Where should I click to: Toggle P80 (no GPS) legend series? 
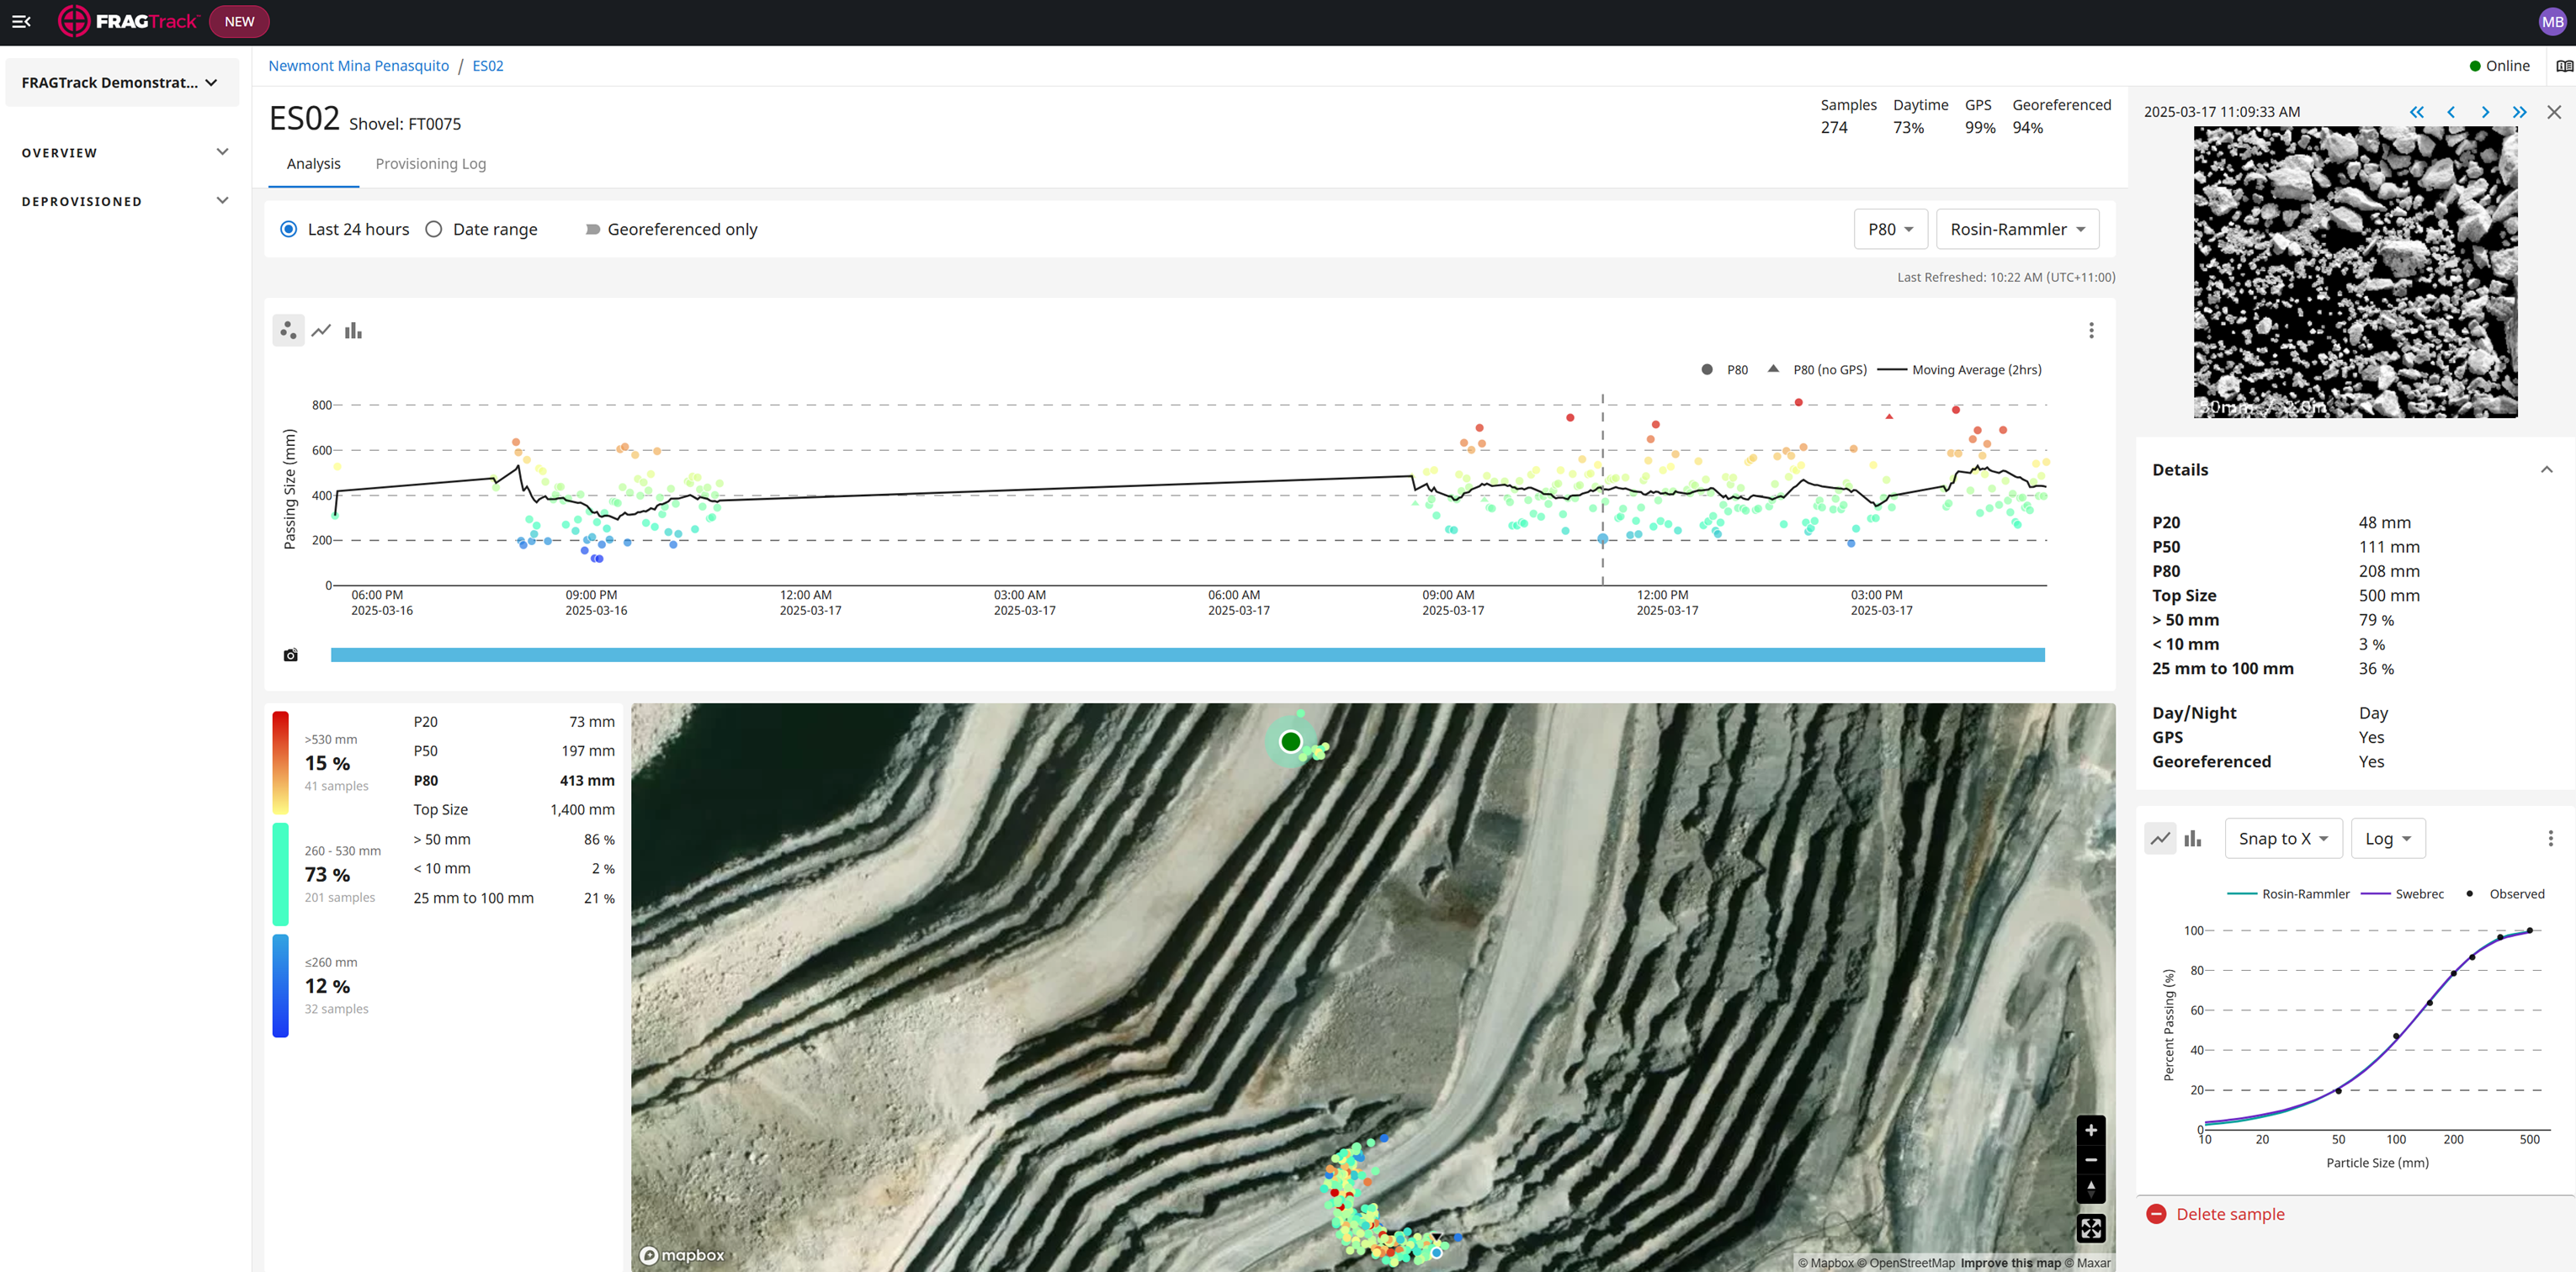1816,370
